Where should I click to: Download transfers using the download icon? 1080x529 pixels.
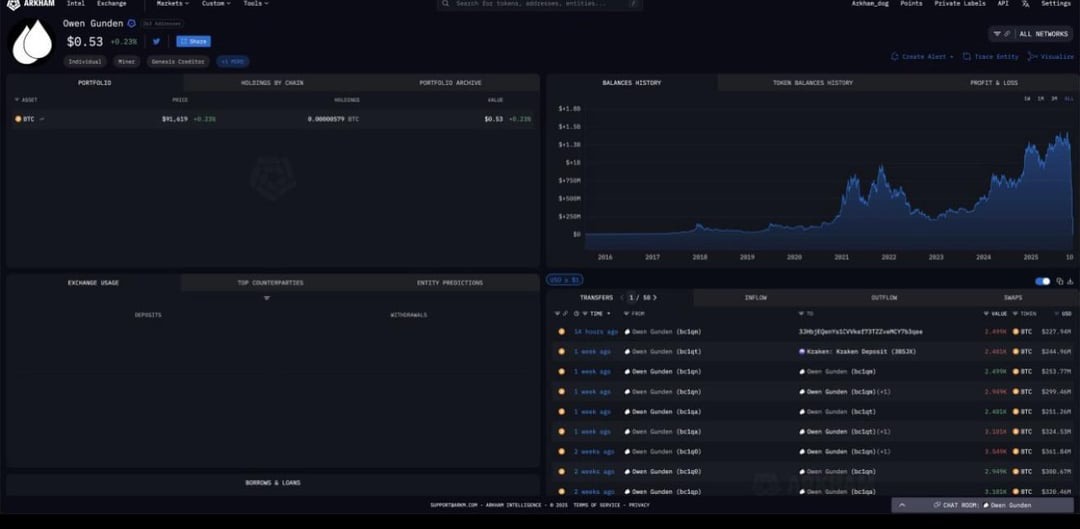point(1070,281)
